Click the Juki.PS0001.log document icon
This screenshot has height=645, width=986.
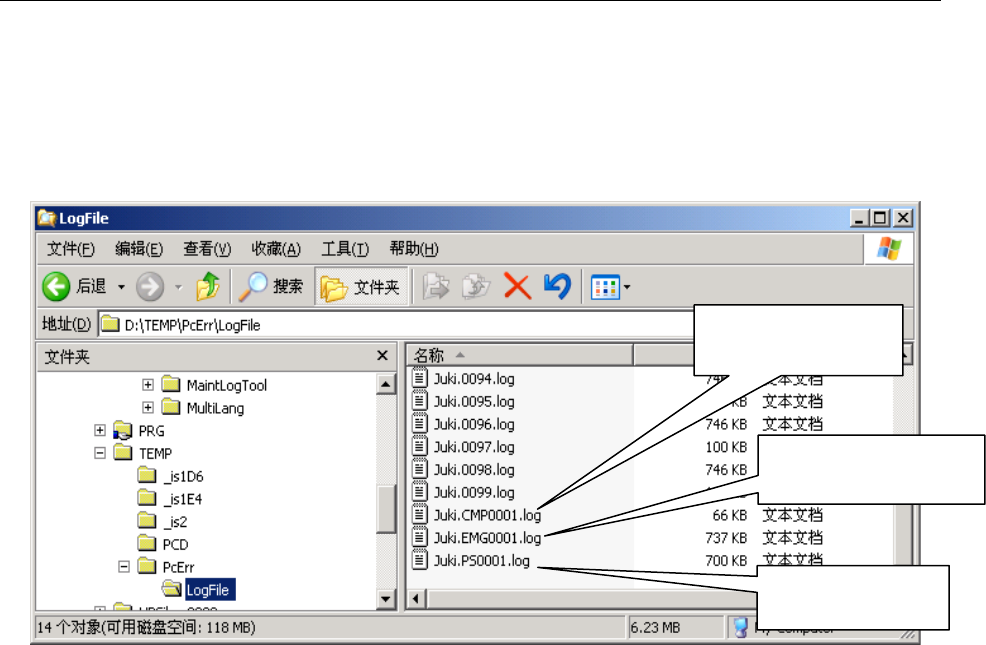(420, 559)
